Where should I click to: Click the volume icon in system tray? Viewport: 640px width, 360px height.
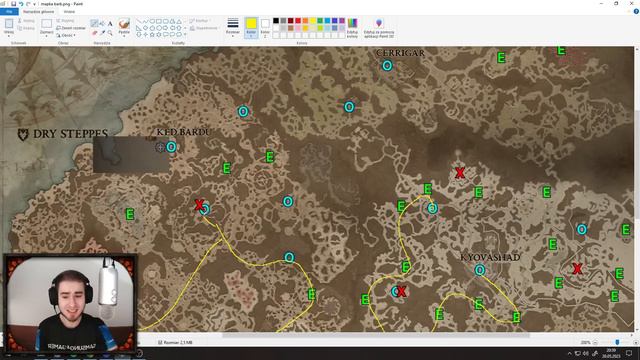[x=586, y=353]
